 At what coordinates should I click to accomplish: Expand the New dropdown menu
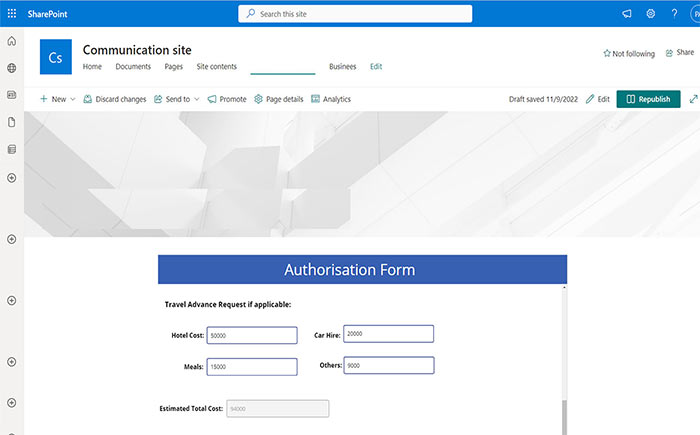pyautogui.click(x=57, y=99)
